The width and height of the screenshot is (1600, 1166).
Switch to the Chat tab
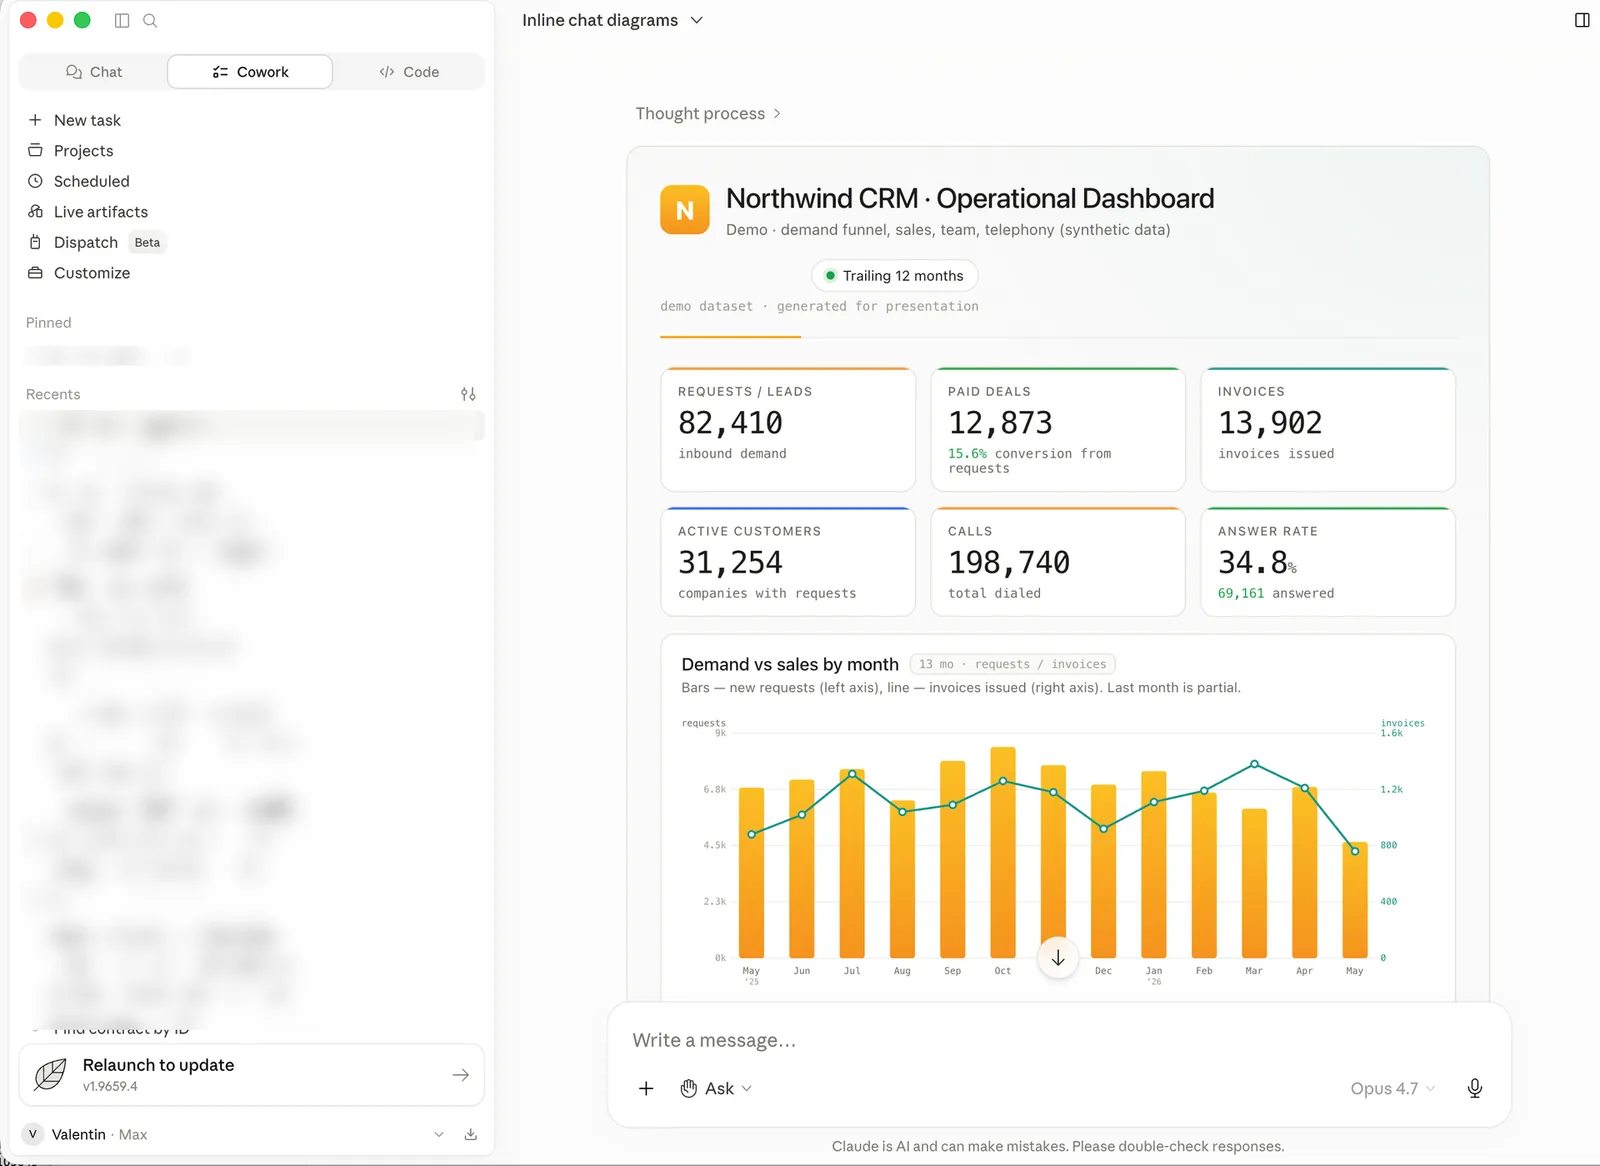pyautogui.click(x=93, y=72)
